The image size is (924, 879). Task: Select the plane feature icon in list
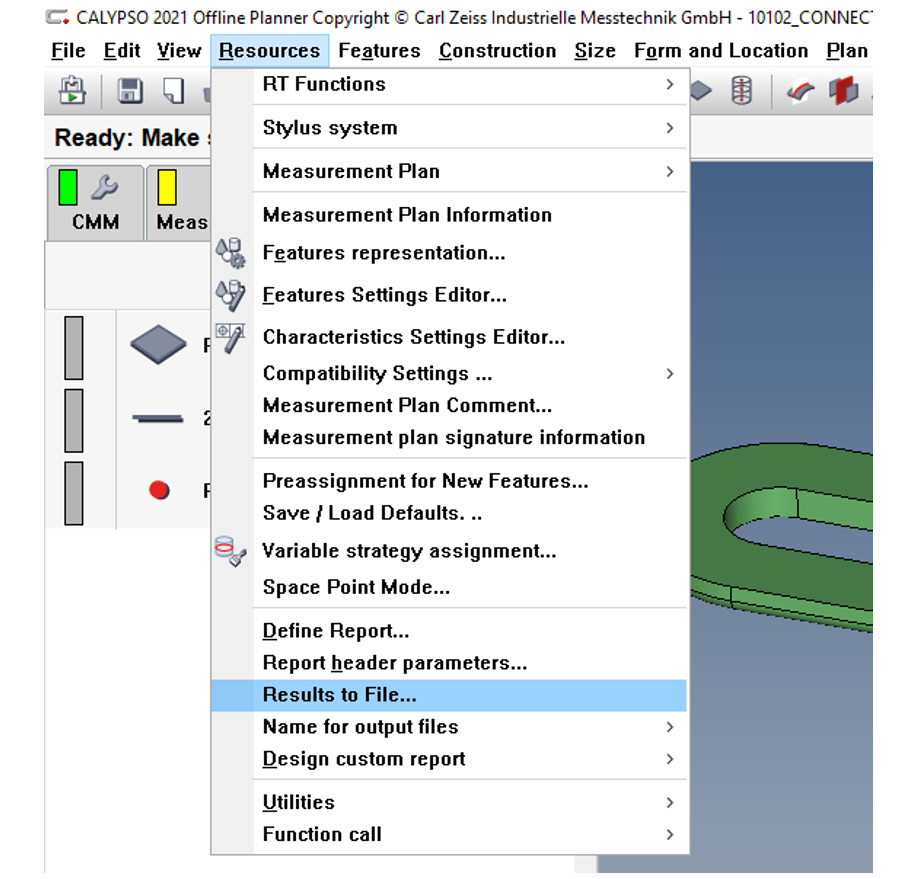[x=158, y=345]
